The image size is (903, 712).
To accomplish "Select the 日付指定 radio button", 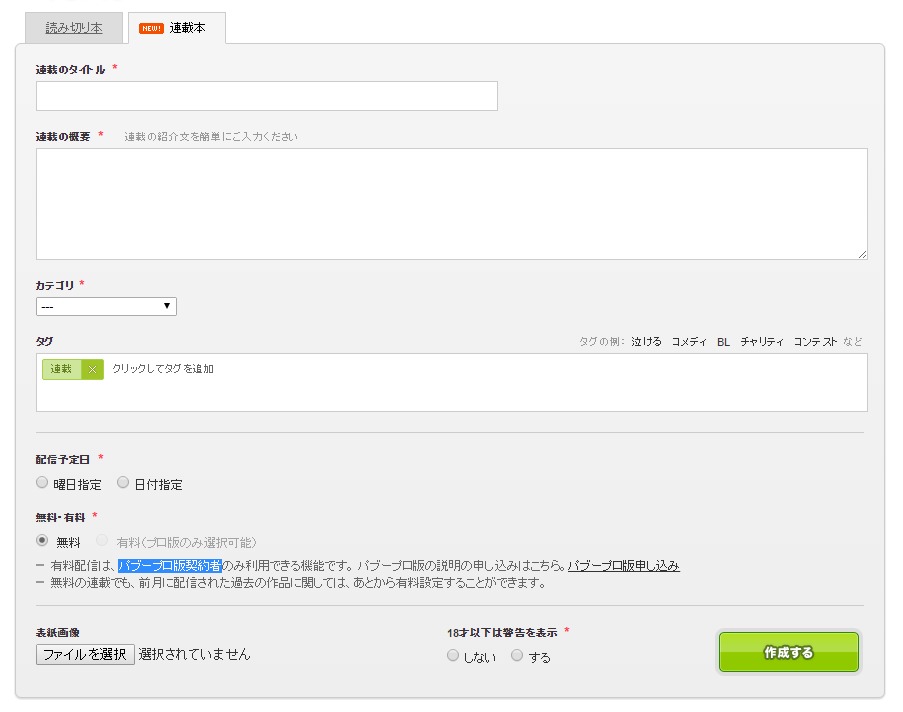I will [x=123, y=482].
